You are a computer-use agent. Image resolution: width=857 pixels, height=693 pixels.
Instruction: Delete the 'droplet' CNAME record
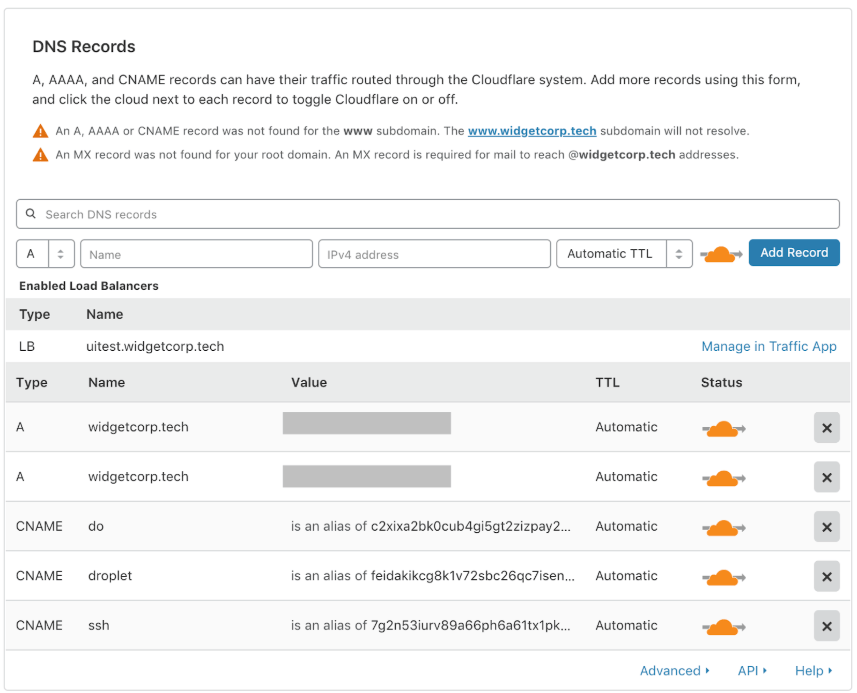(826, 576)
